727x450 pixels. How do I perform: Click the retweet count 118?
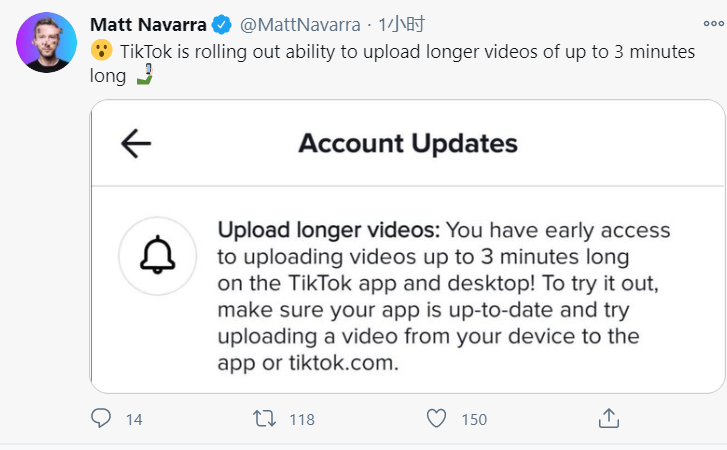(301, 420)
